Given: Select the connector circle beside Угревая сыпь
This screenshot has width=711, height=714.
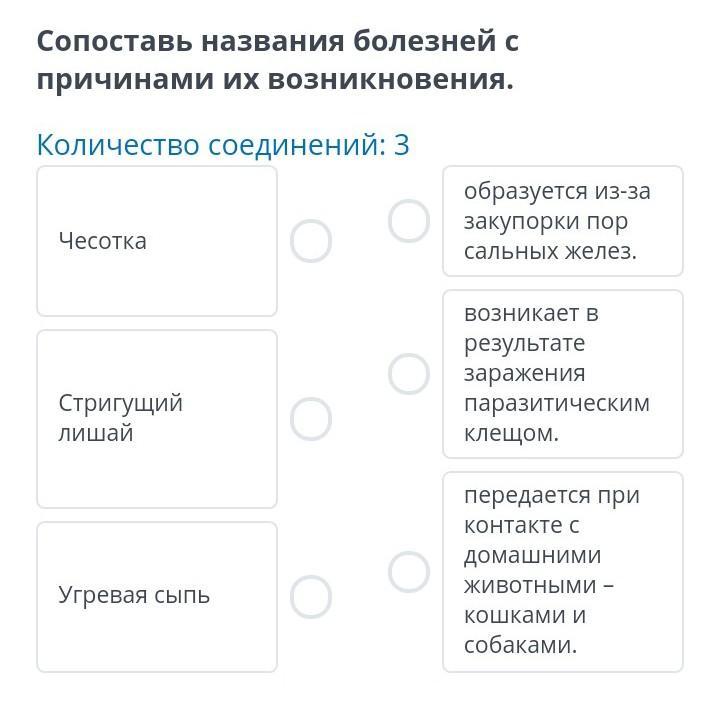Looking at the screenshot, I should [311, 596].
